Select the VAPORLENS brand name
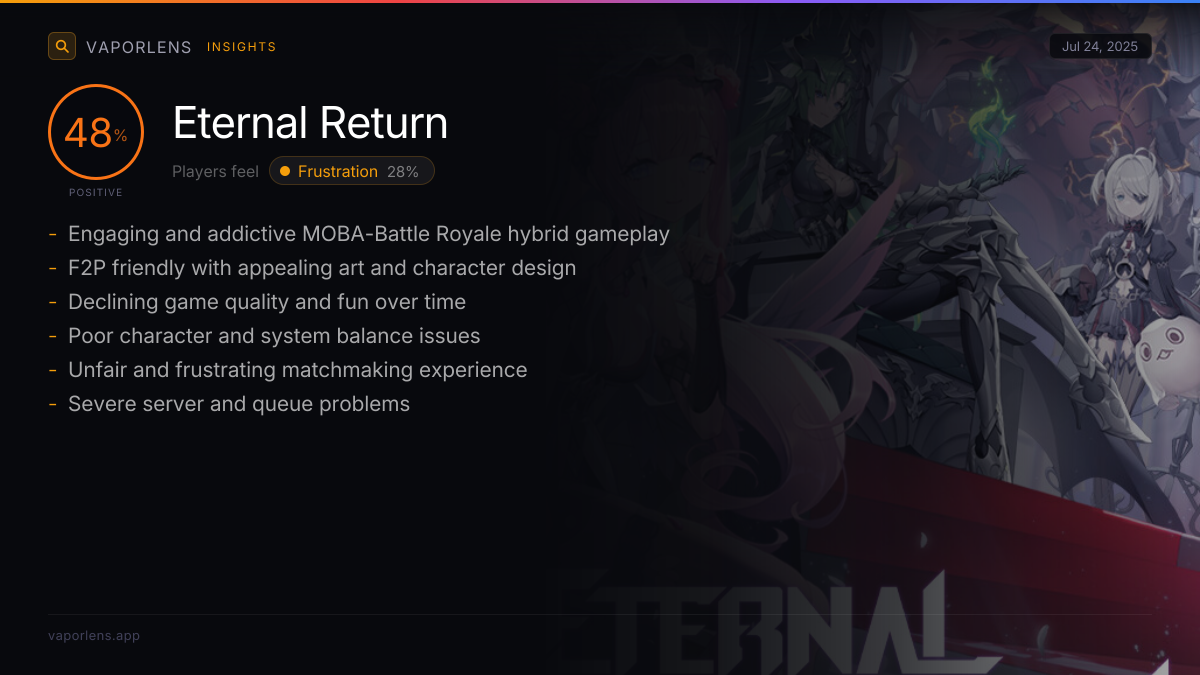 click(139, 47)
